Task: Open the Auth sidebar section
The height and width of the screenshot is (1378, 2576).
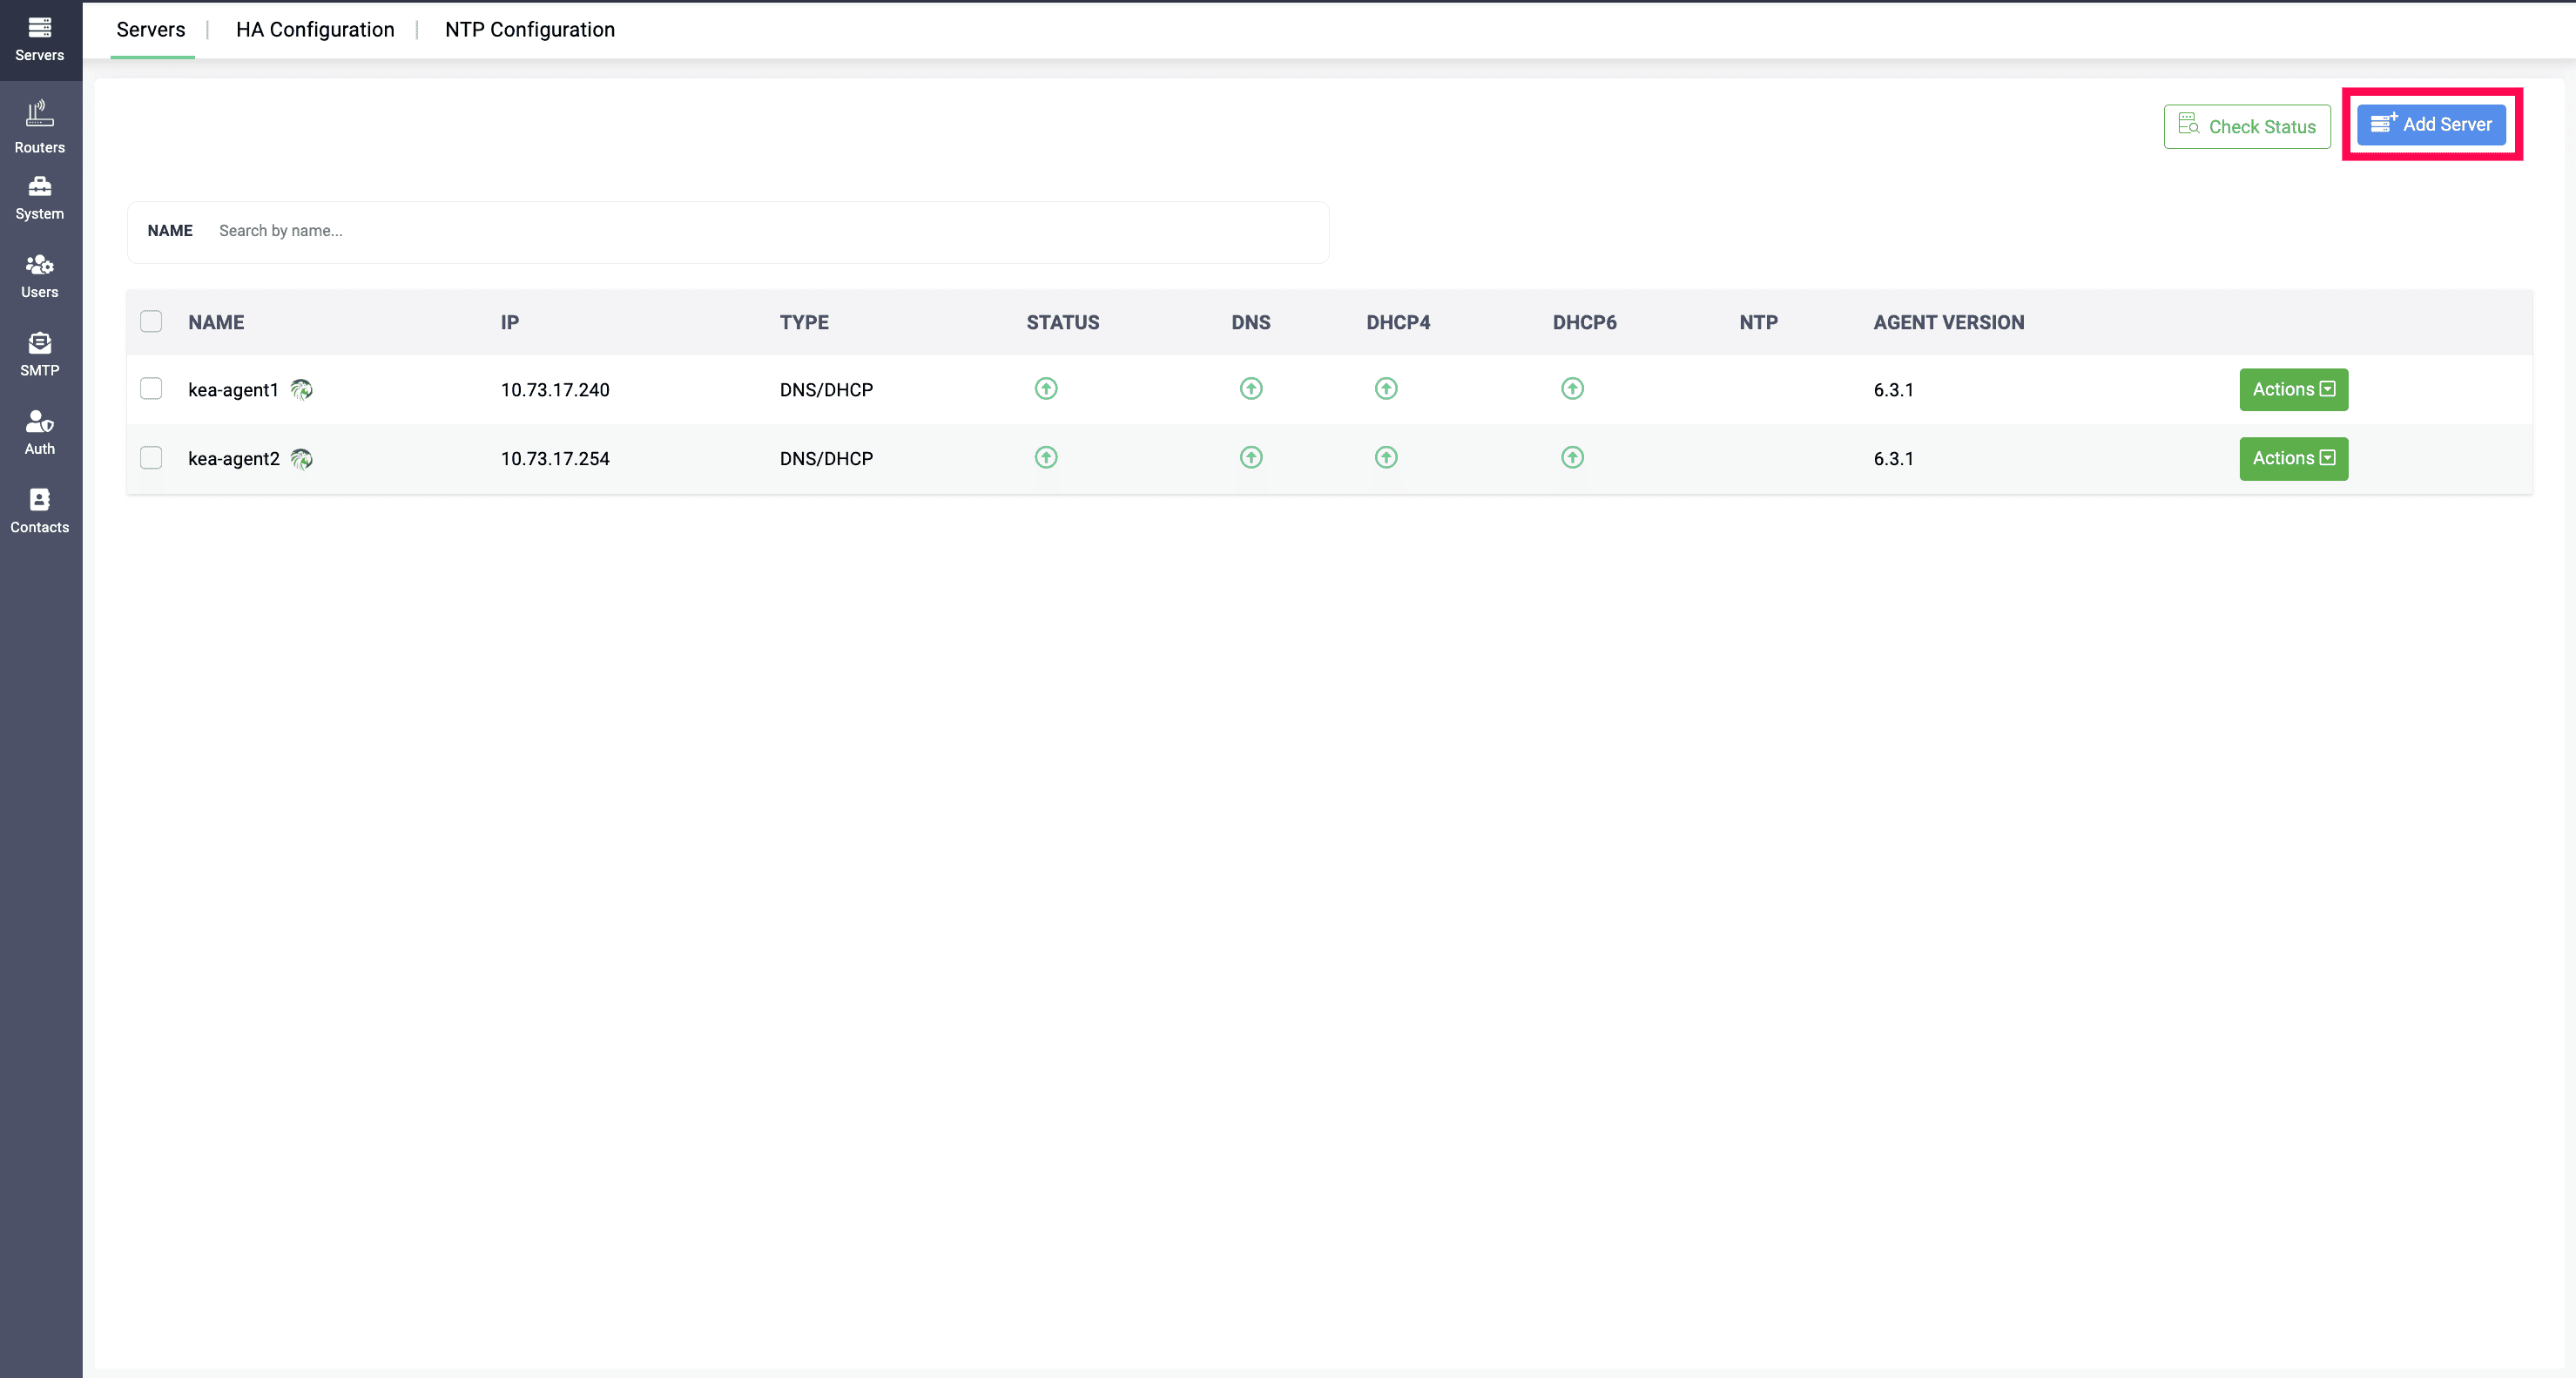Action: click(x=40, y=432)
